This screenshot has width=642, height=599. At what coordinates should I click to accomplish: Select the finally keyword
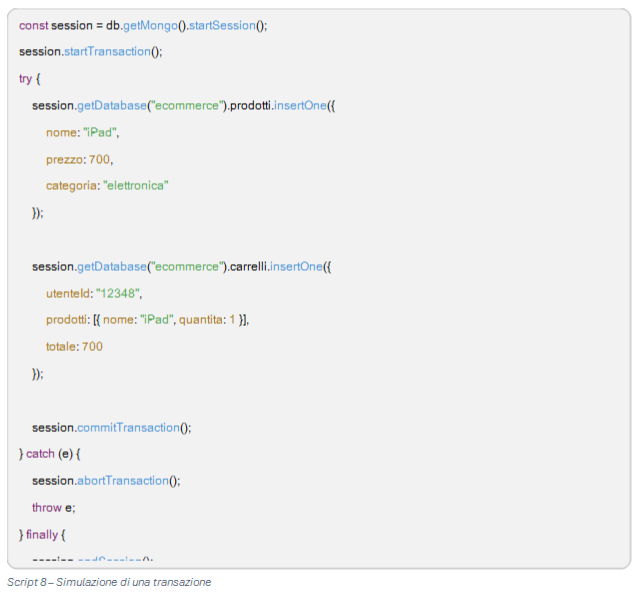tap(42, 535)
